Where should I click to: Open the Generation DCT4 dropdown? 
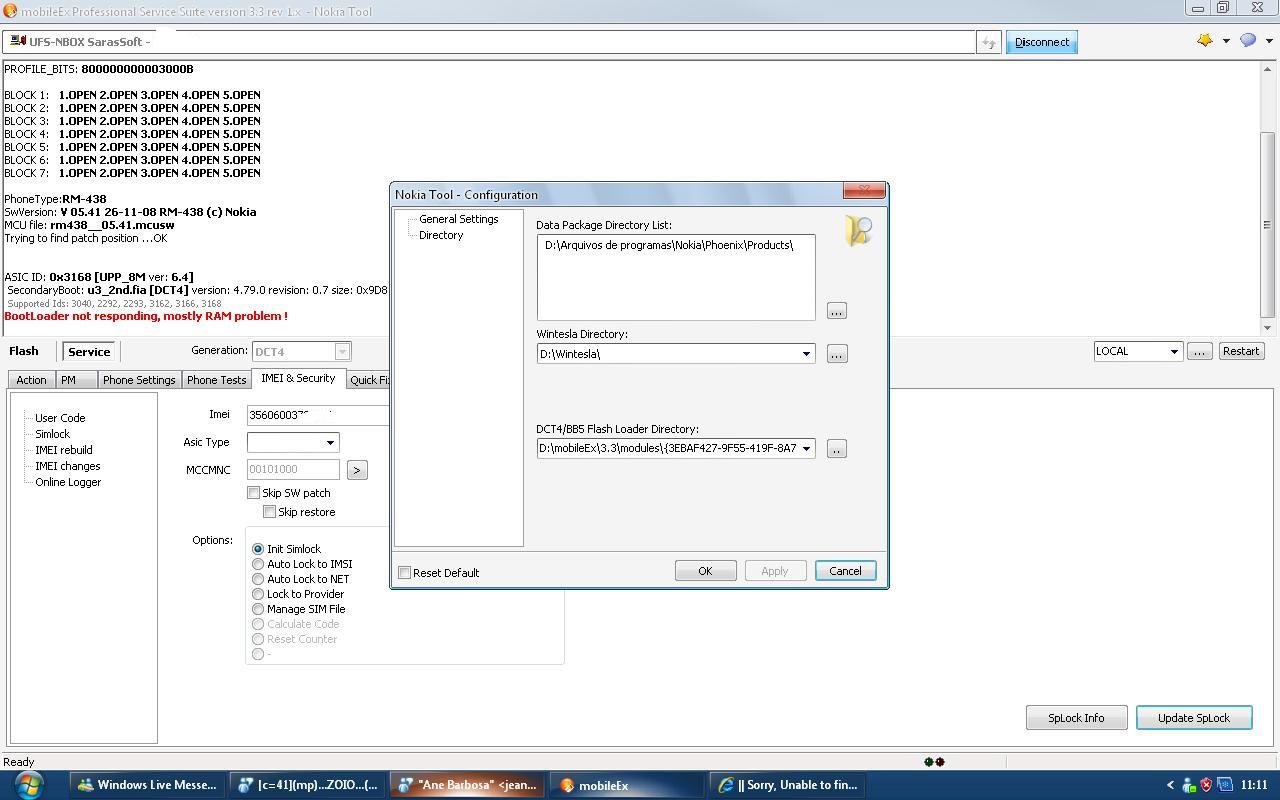pos(342,351)
